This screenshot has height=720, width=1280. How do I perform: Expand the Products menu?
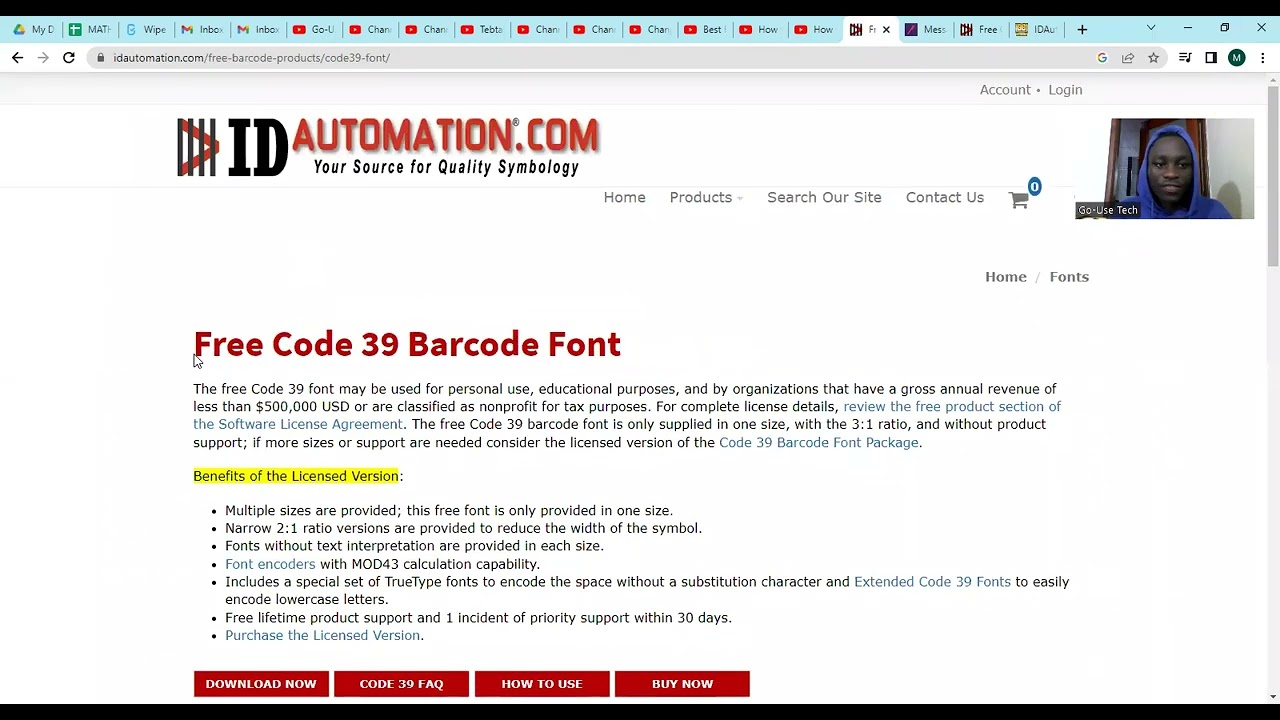point(706,197)
